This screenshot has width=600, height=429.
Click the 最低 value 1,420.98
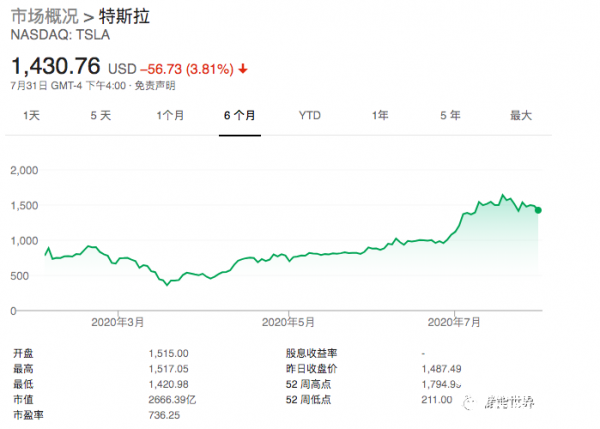[168, 384]
